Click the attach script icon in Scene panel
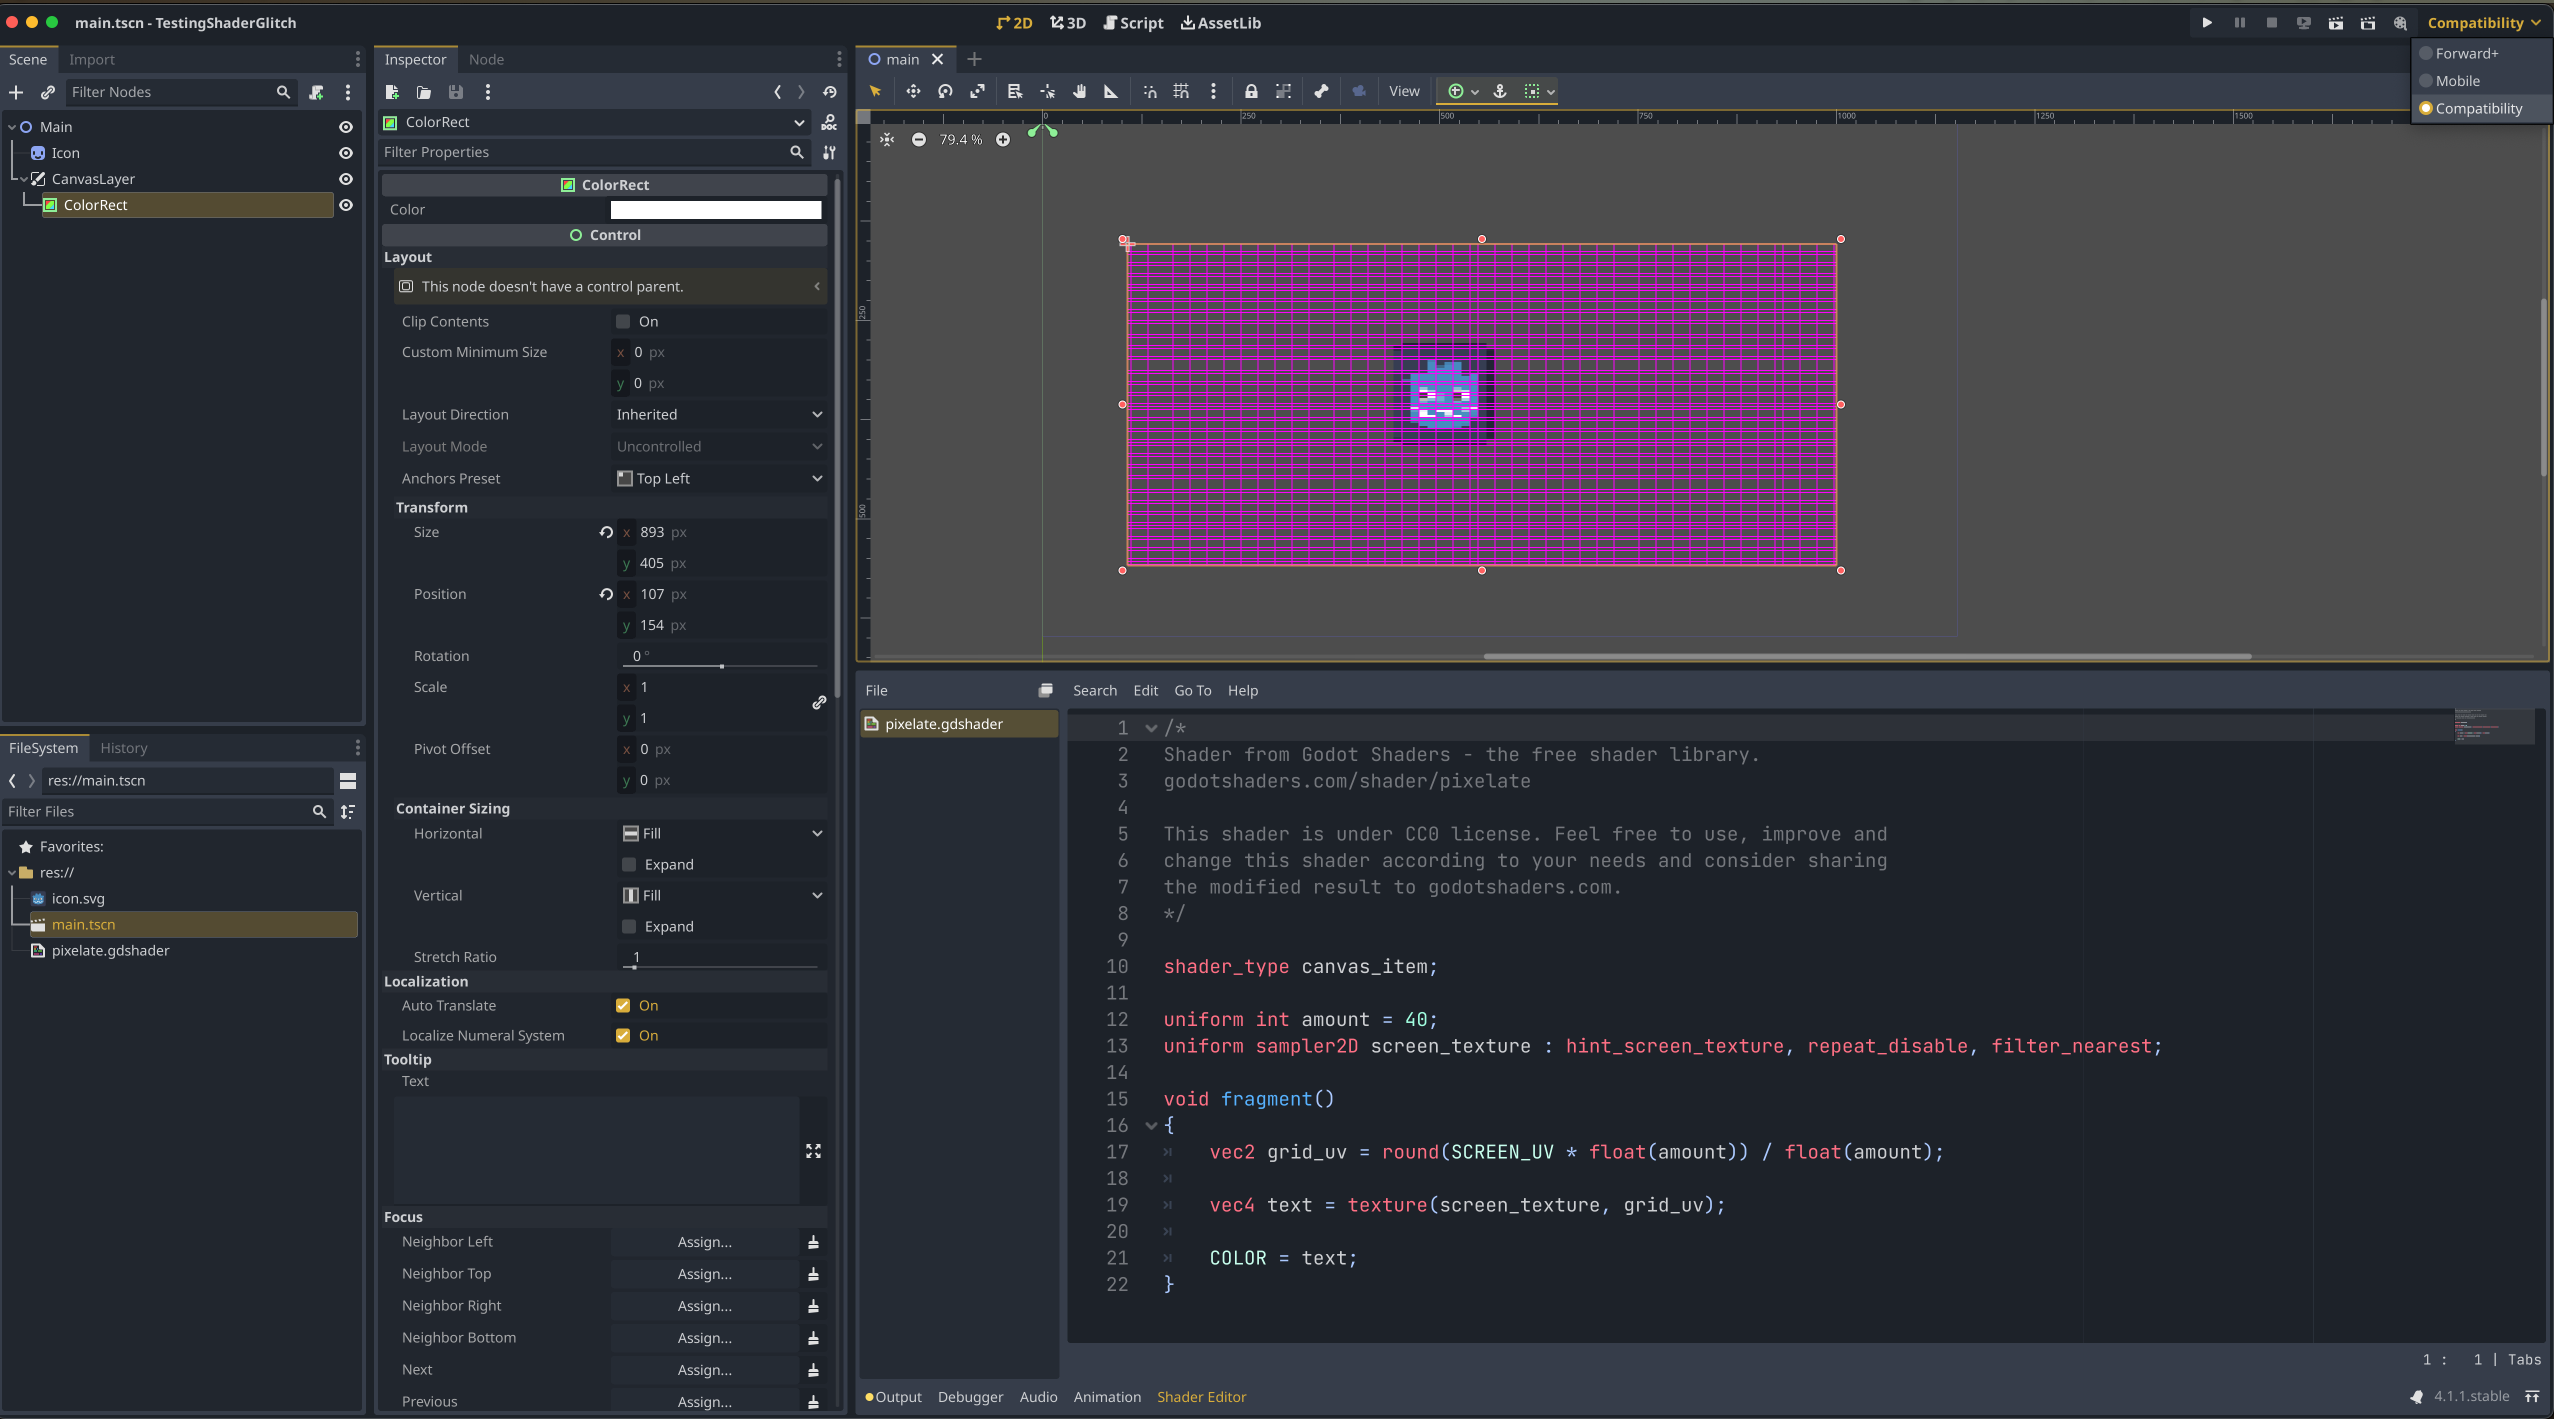 (x=316, y=92)
